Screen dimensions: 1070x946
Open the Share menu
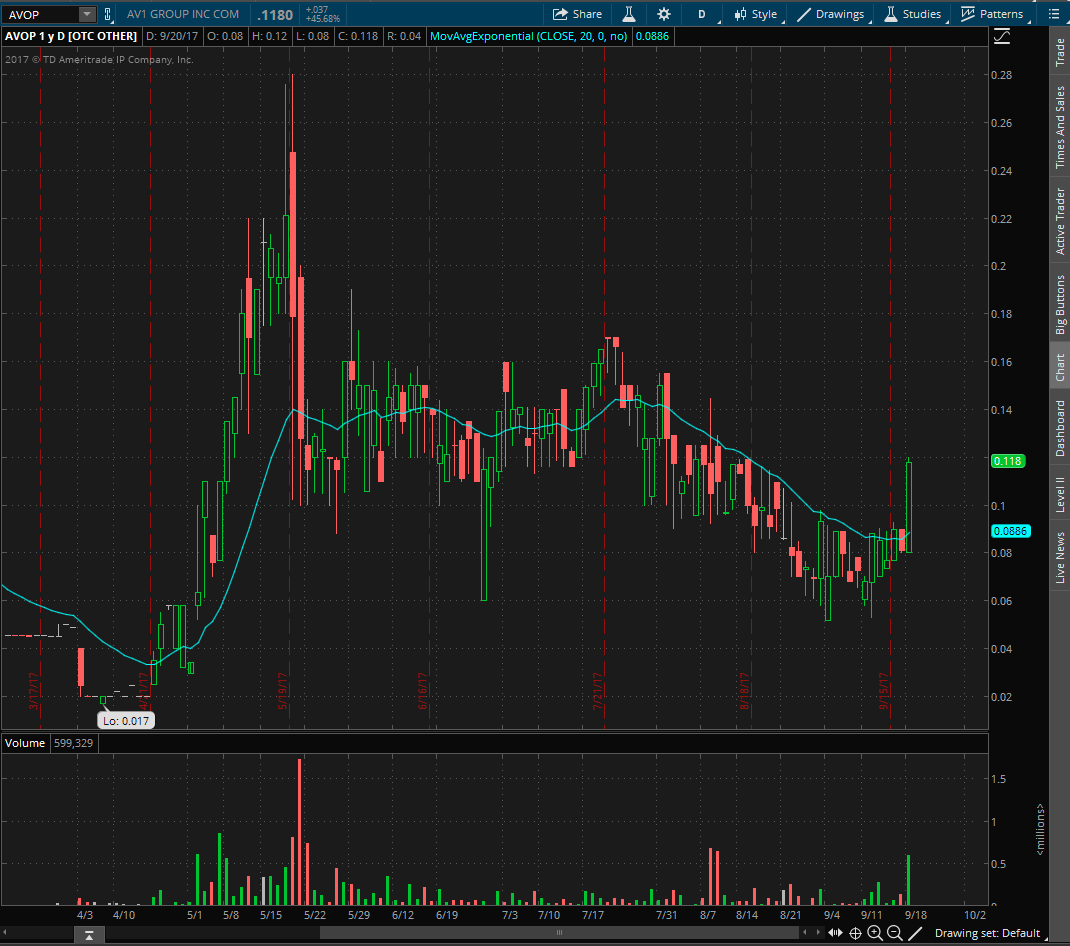point(577,14)
